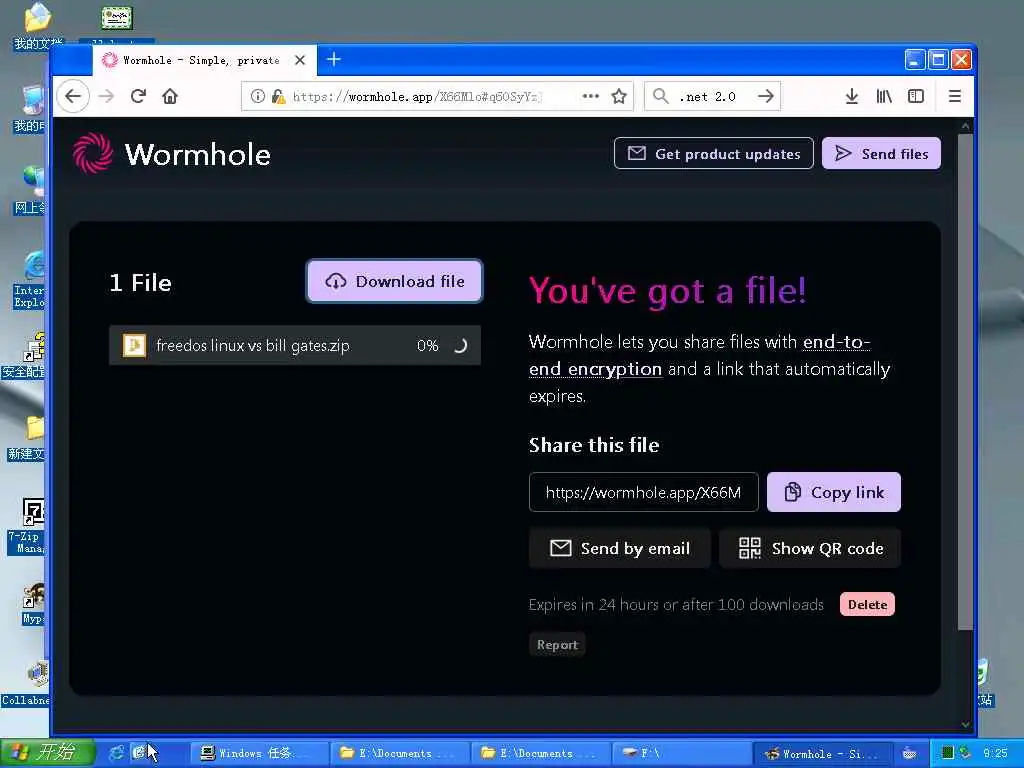
Task: Open a new browser tab
Action: 334,59
